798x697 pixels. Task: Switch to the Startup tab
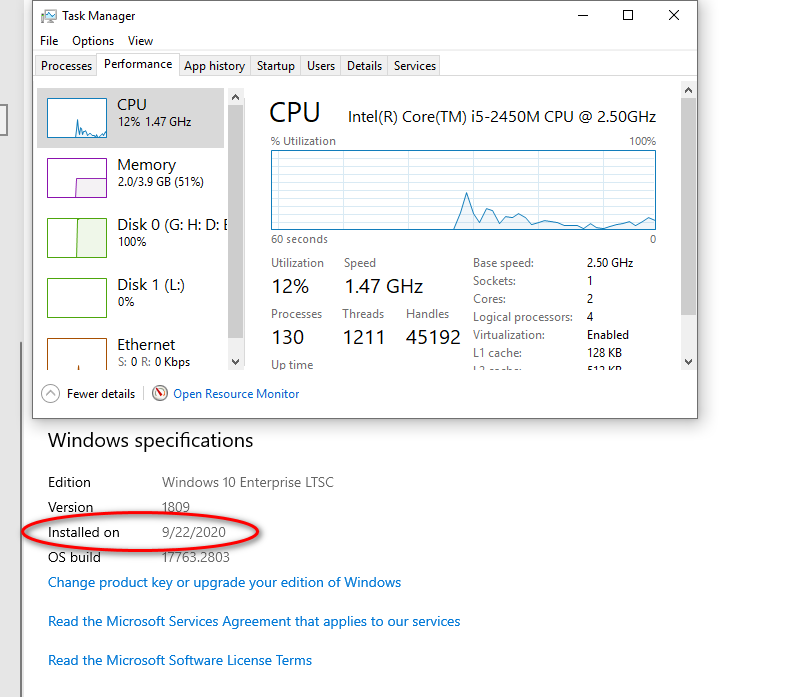point(276,66)
